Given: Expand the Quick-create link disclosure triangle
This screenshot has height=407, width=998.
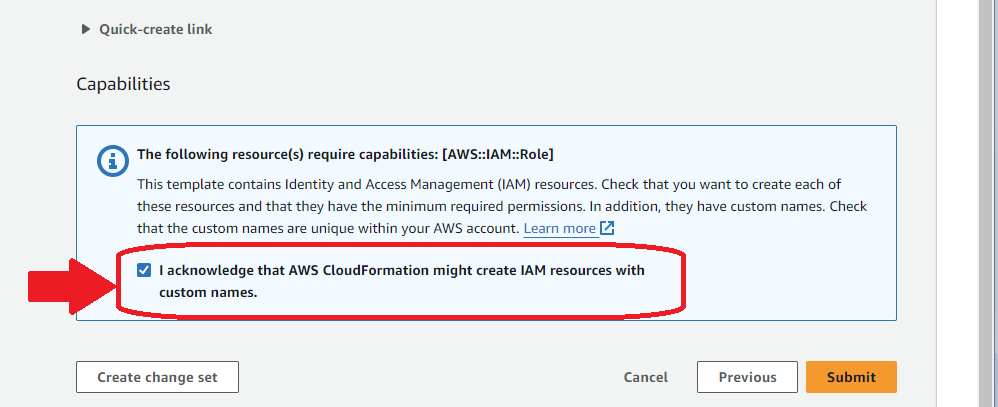Looking at the screenshot, I should coord(86,29).
